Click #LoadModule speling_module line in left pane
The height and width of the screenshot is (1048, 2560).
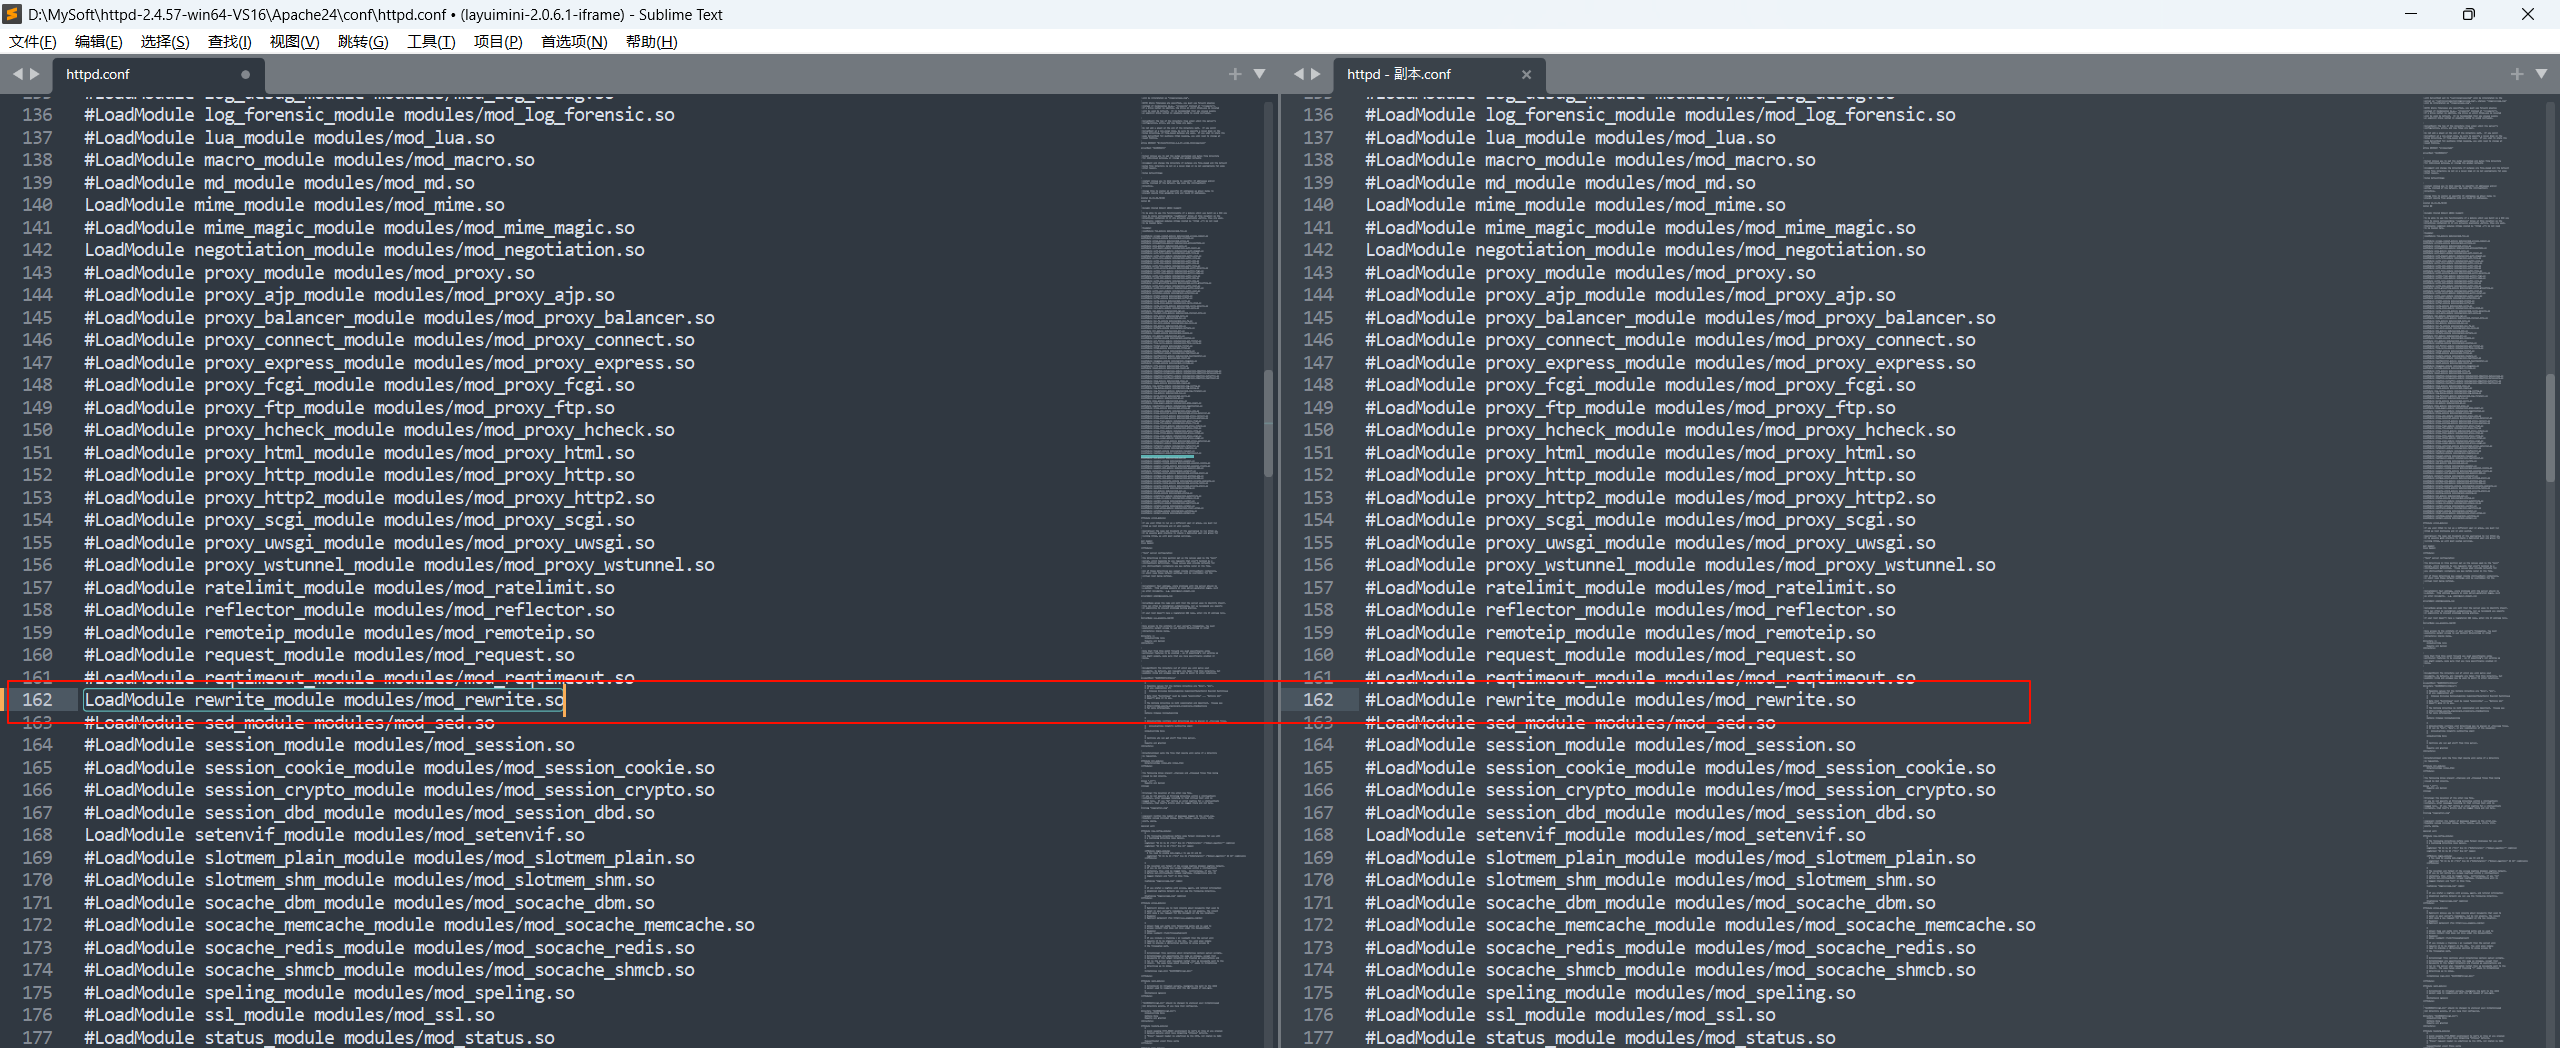329,993
